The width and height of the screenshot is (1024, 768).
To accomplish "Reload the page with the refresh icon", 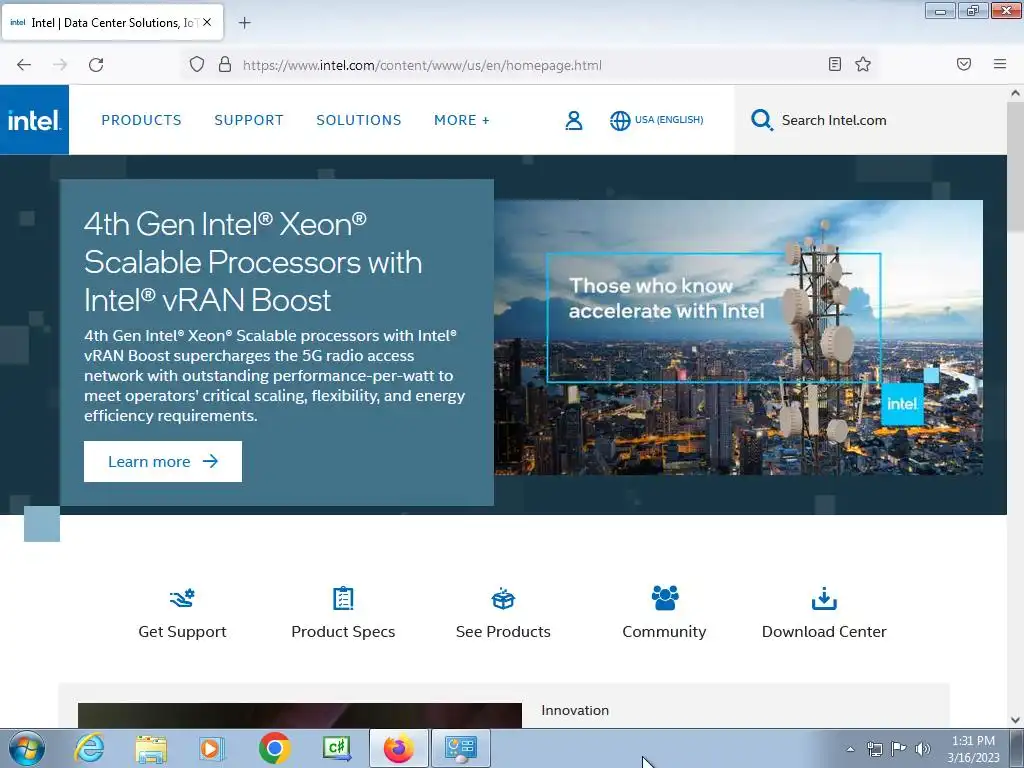I will [96, 65].
